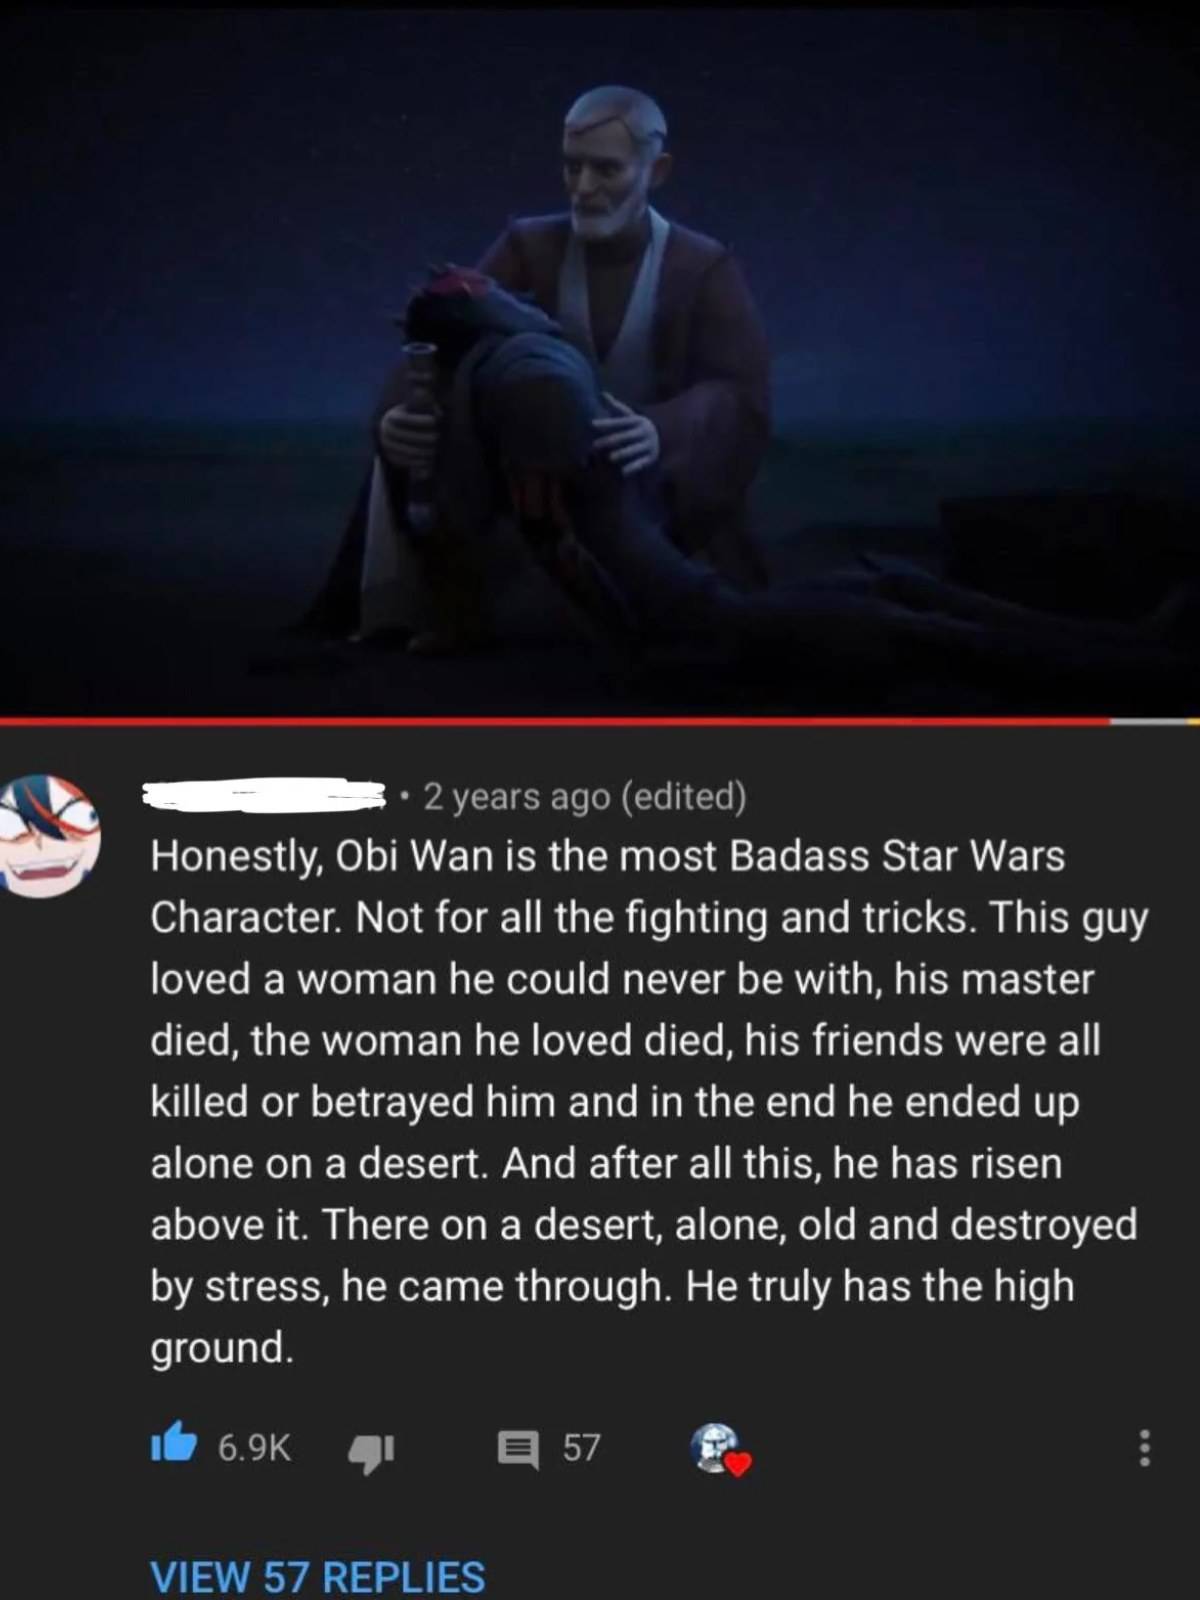Tap the small red heart on creator badge

[x=737, y=1464]
